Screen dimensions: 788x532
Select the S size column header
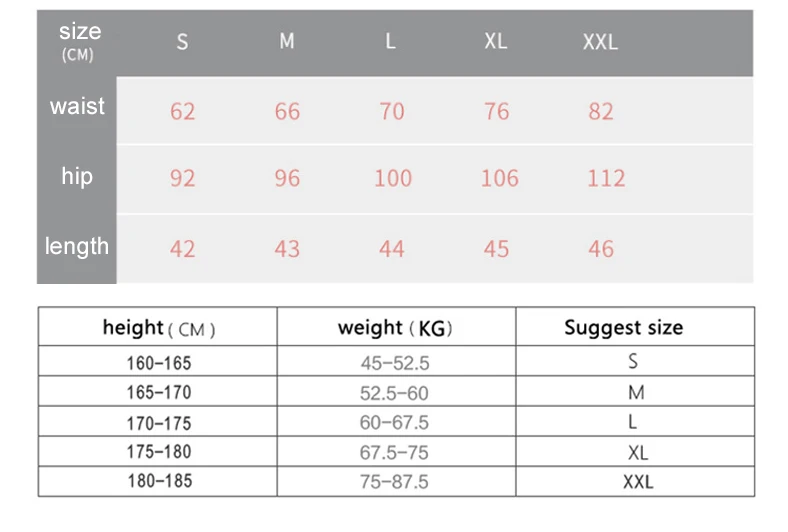point(182,42)
